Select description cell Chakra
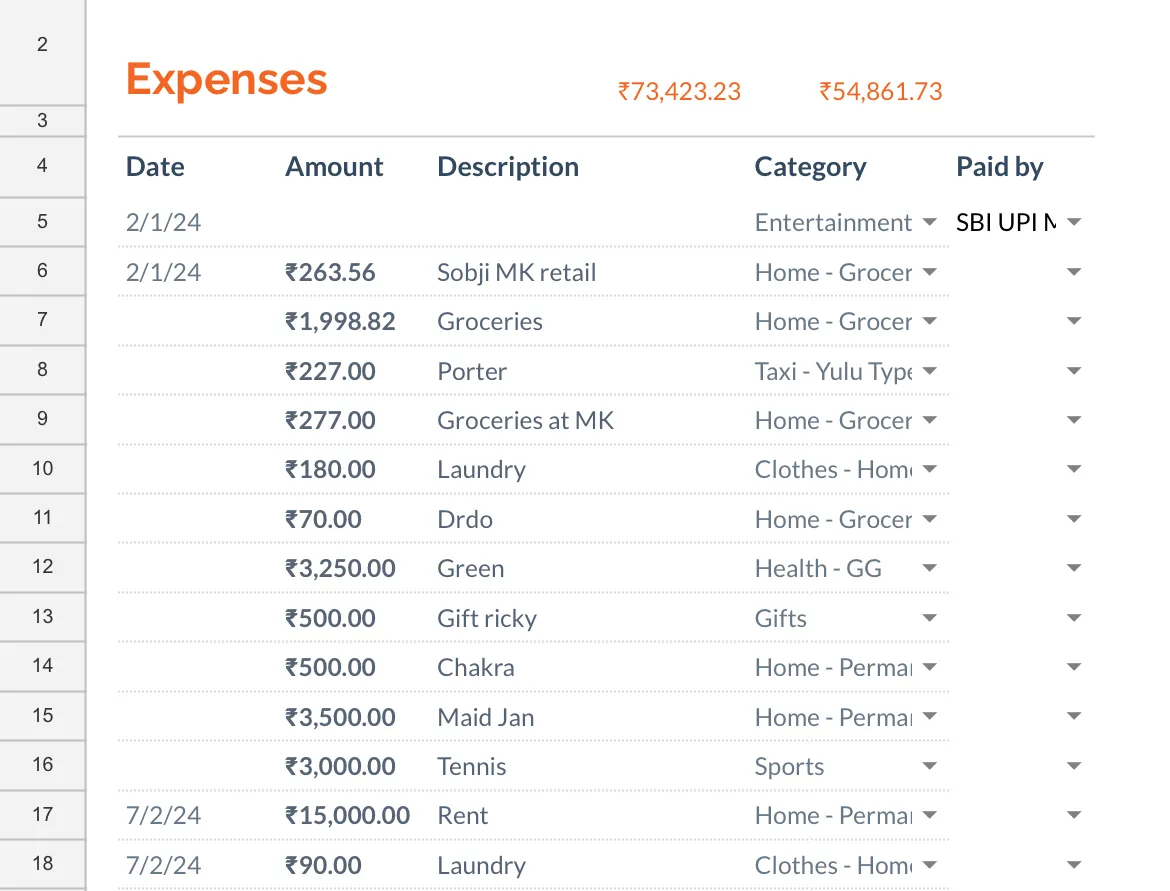 coord(475,668)
